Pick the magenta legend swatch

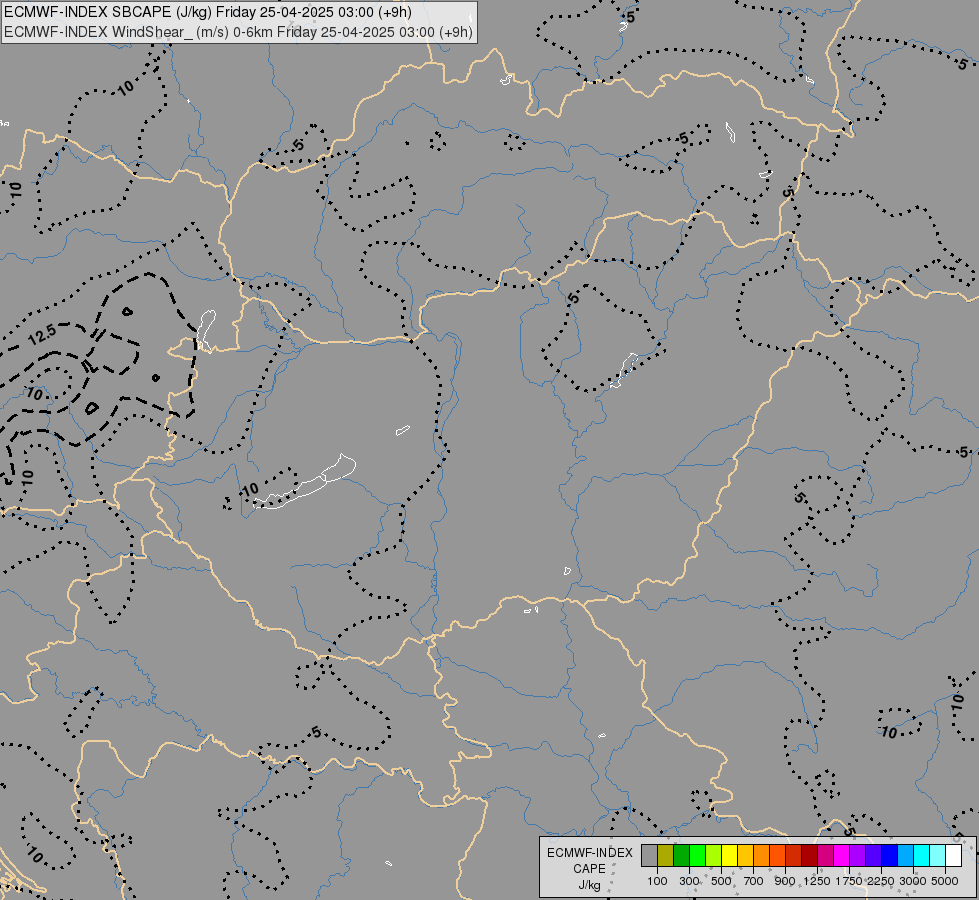point(842,856)
